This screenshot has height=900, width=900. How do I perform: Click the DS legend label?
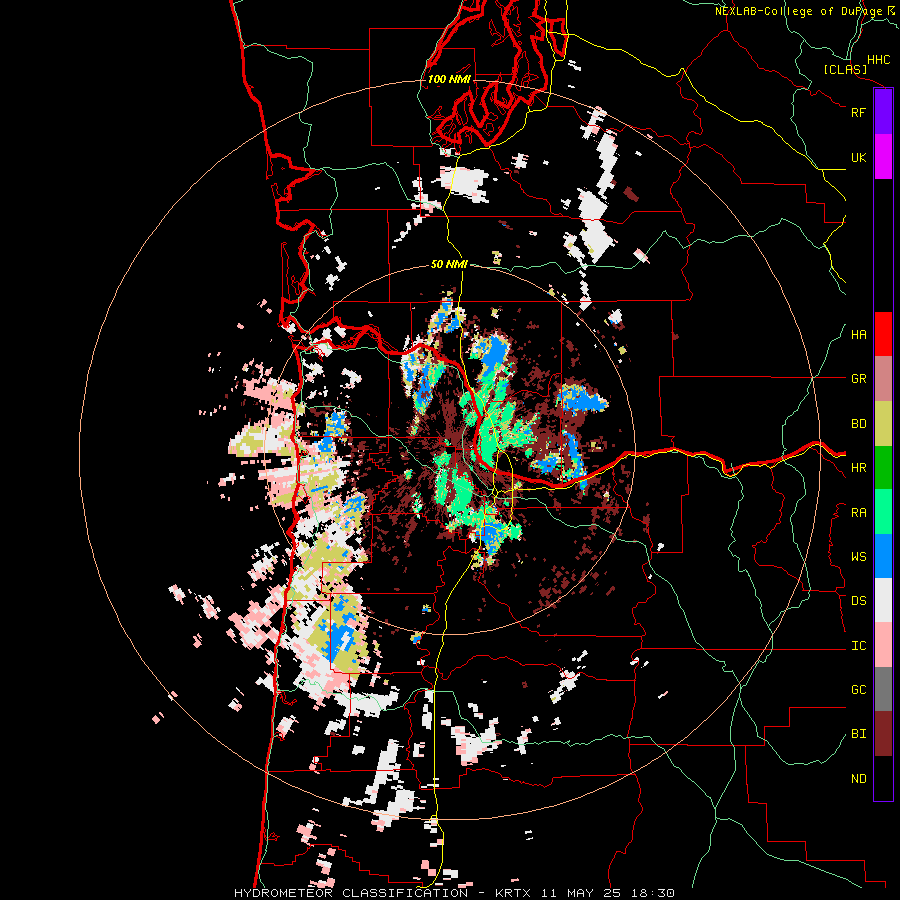(858, 601)
